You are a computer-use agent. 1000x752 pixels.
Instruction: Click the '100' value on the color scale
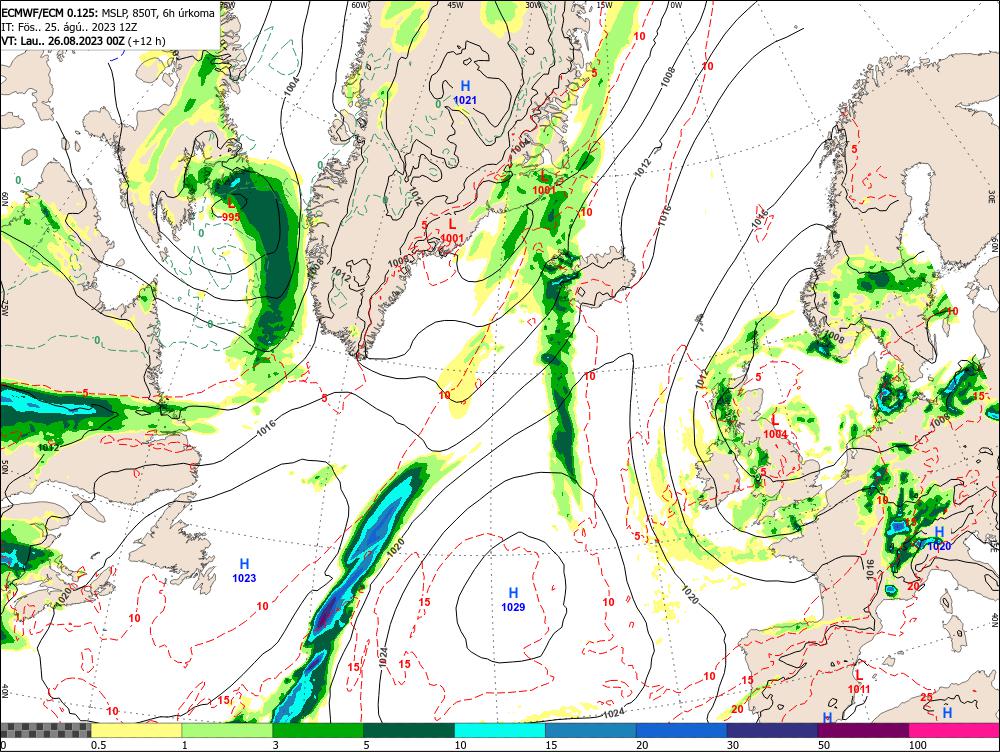[918, 745]
